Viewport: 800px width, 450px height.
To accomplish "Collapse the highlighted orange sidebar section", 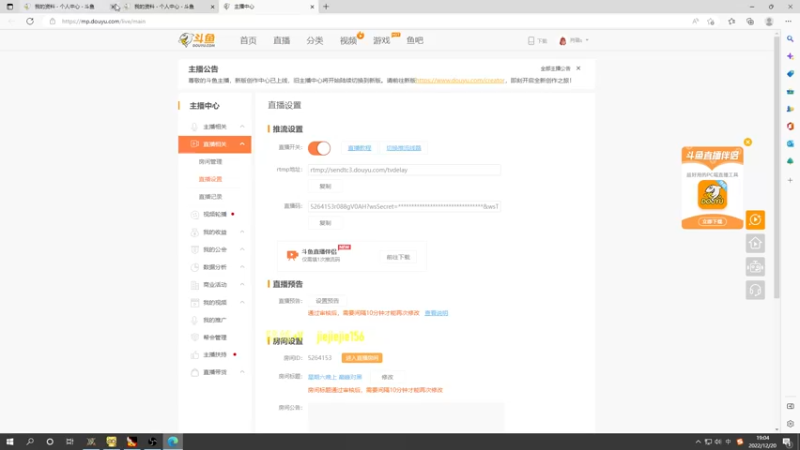I will tap(242, 144).
